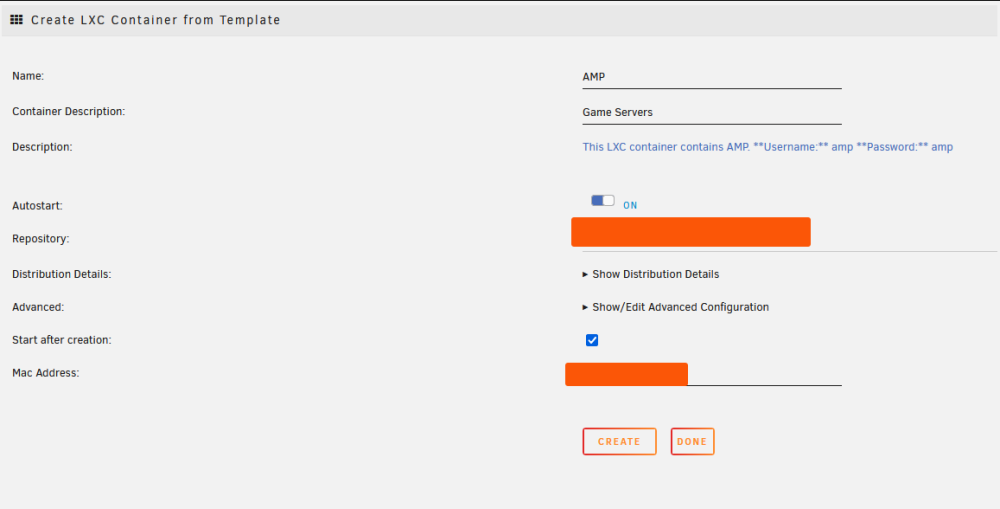Click the Create LXC Container from Template heading
The image size is (1000, 509).
pyautogui.click(x=156, y=20)
